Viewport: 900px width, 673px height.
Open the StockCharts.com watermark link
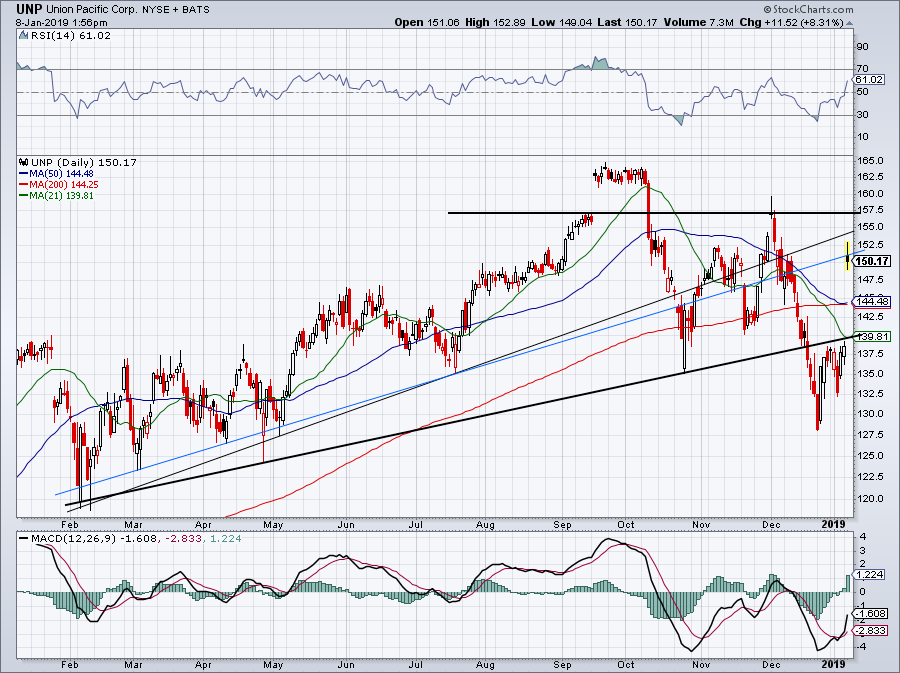pos(808,9)
